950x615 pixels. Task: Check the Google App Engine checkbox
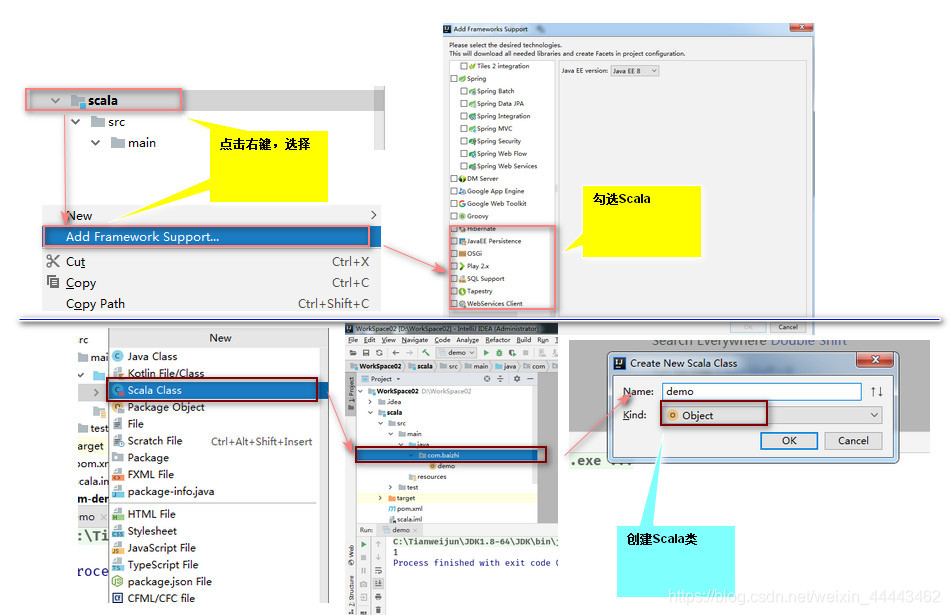454,191
